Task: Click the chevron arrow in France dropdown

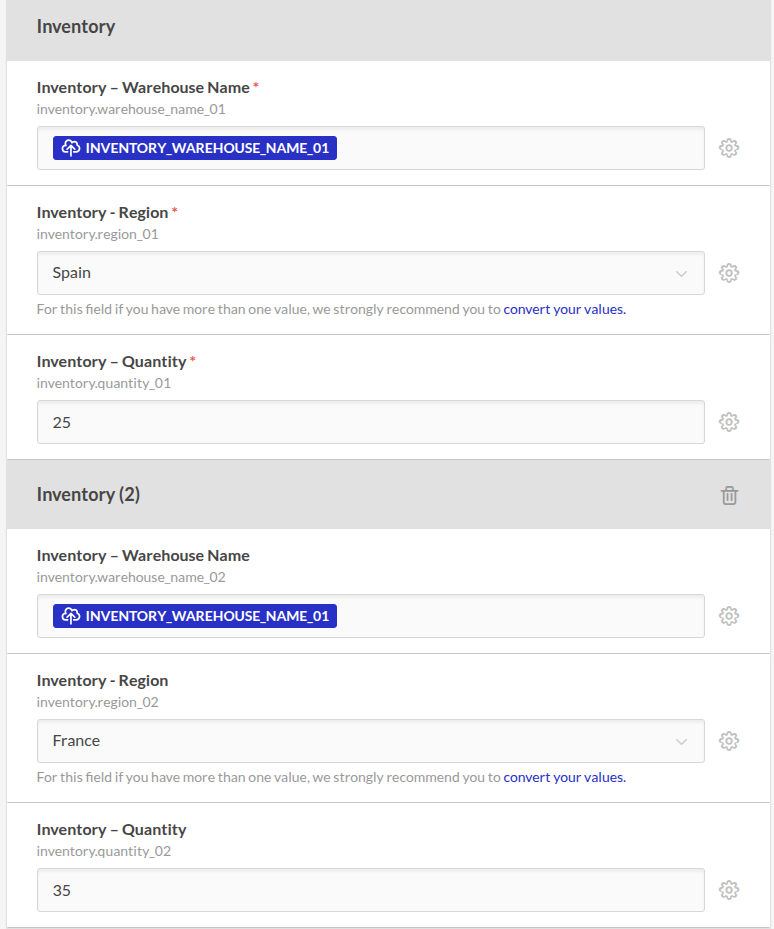Action: pos(682,742)
